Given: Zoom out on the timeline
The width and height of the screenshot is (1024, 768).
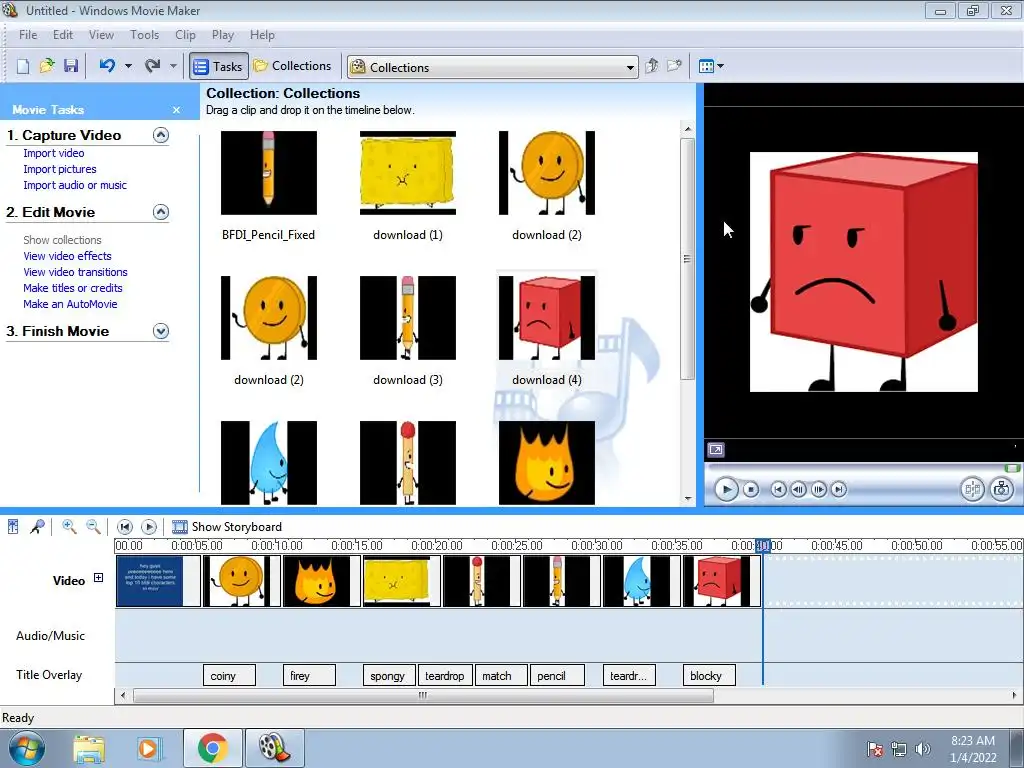Looking at the screenshot, I should [93, 526].
